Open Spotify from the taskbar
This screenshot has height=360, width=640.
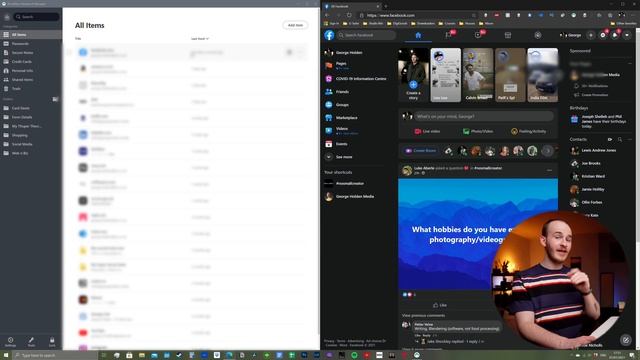354,355
